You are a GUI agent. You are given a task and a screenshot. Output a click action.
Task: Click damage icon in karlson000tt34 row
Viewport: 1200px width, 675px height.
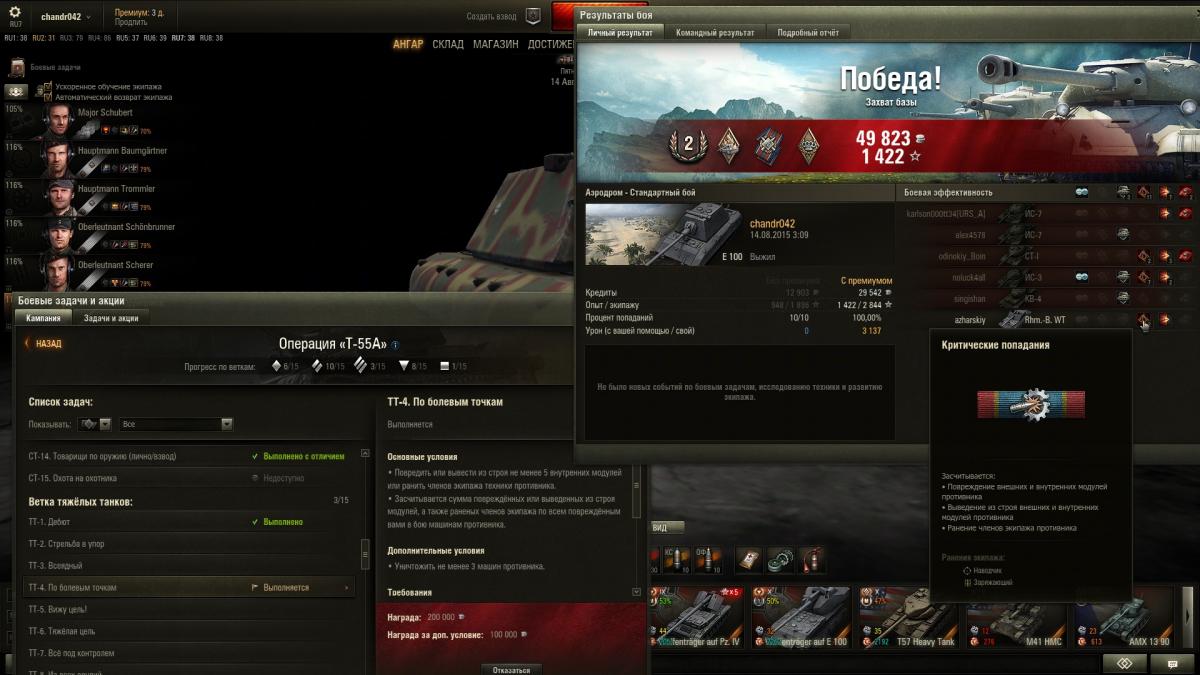pyautogui.click(x=1165, y=214)
